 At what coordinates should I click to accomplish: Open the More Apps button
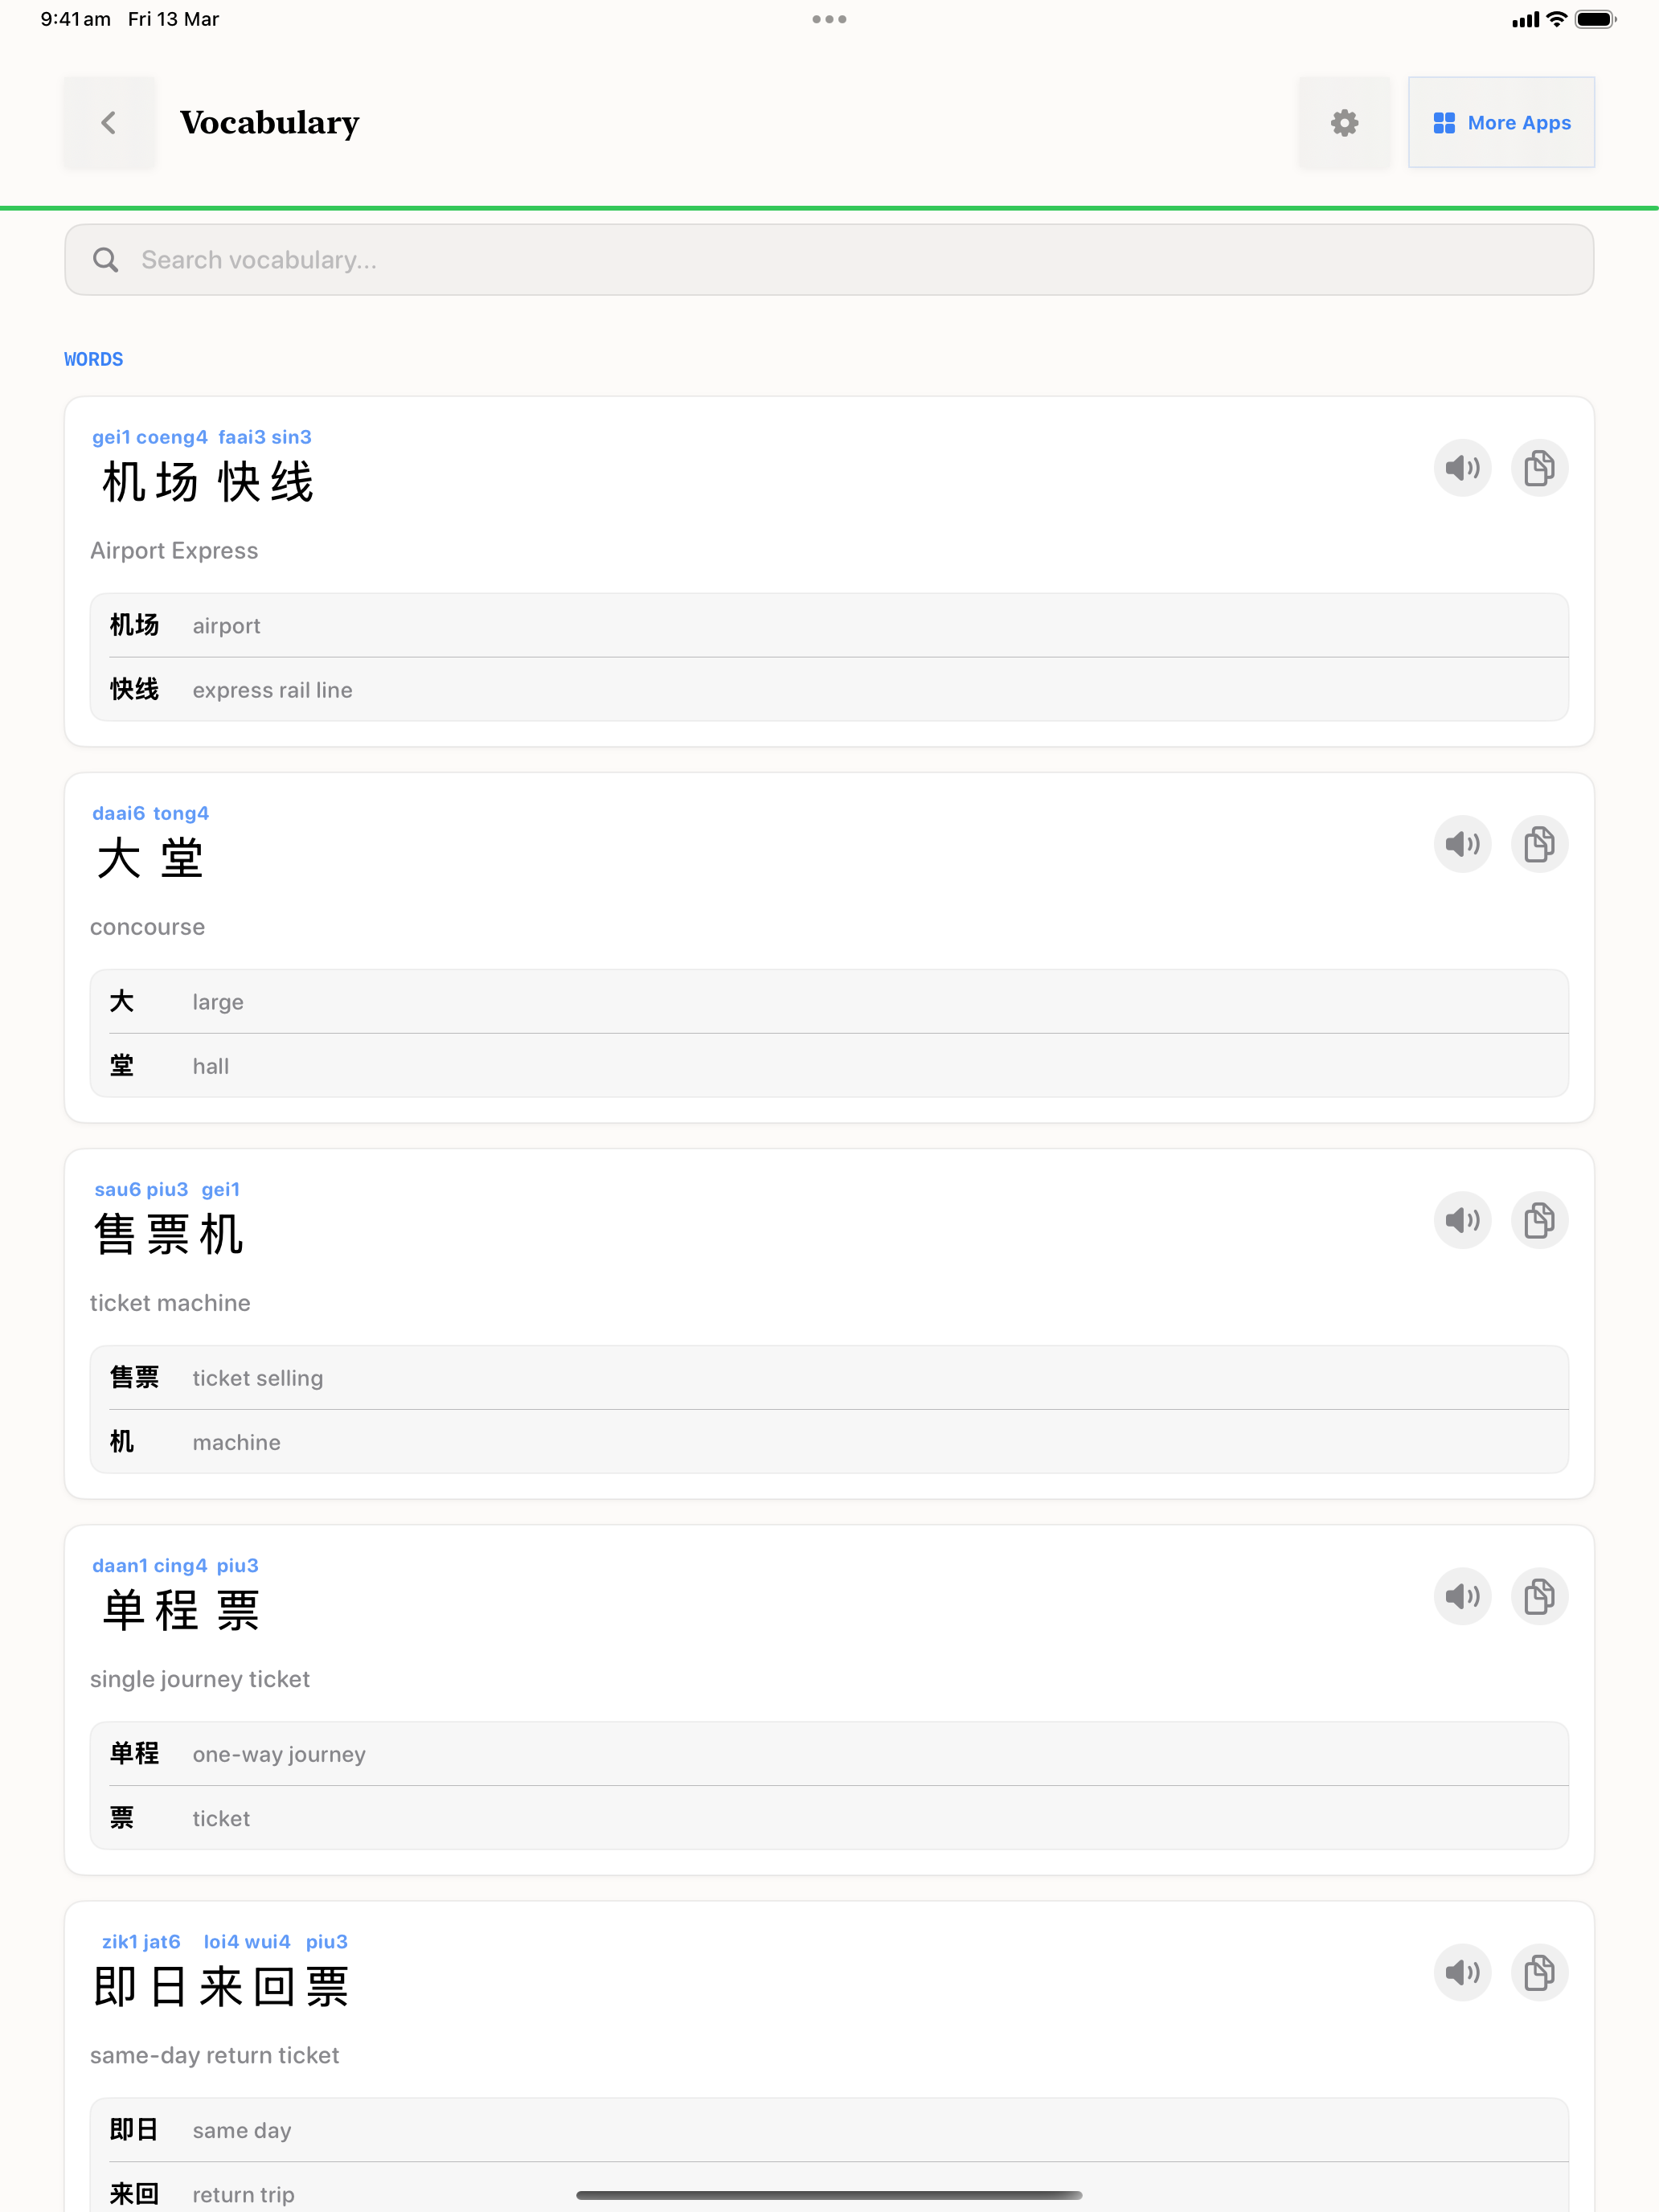1500,123
